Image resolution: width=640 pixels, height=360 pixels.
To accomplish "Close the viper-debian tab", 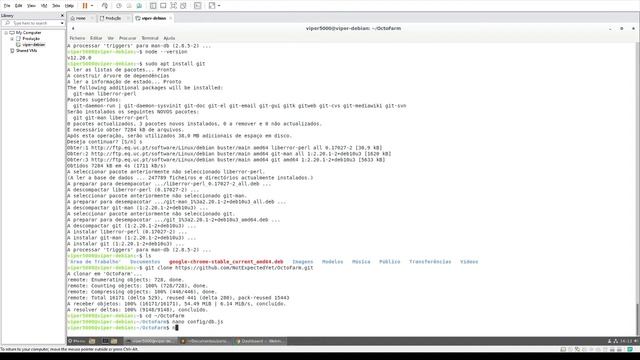I will point(171,18).
